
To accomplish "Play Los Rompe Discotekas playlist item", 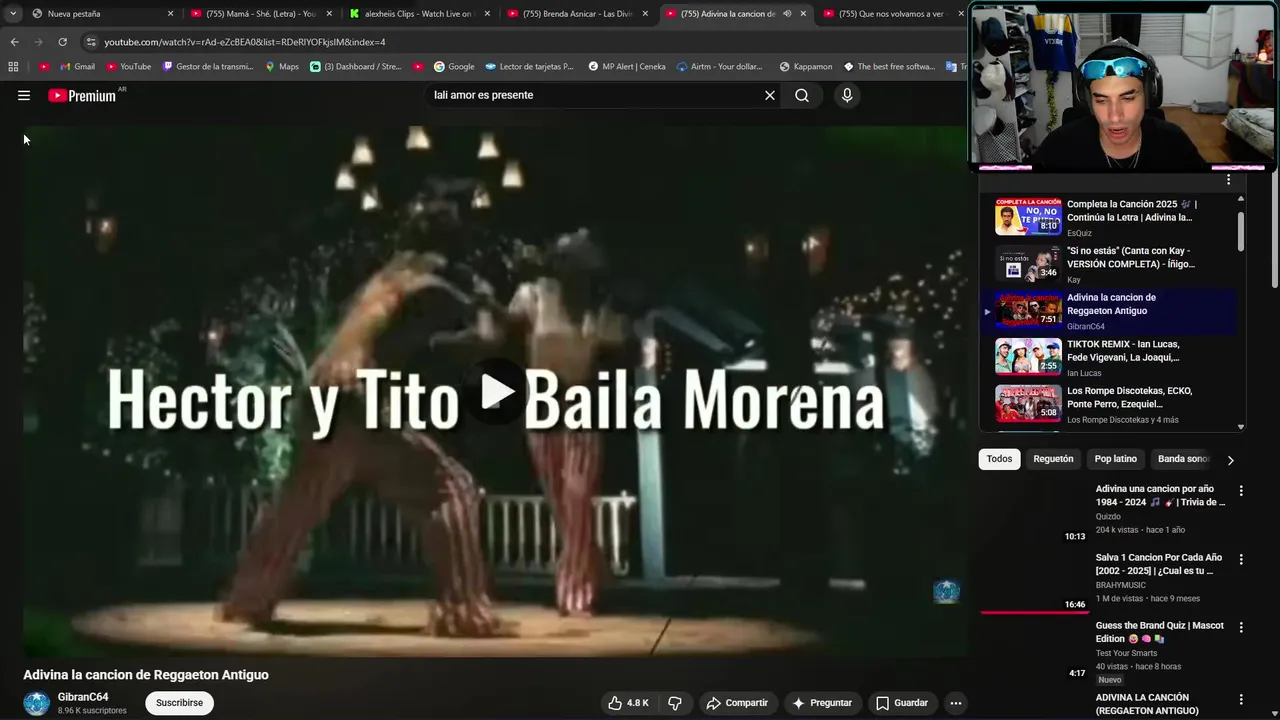I will [1110, 404].
